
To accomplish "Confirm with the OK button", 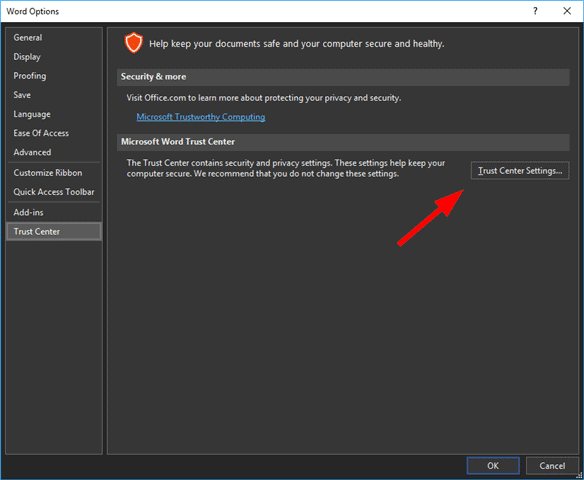I will 493,465.
